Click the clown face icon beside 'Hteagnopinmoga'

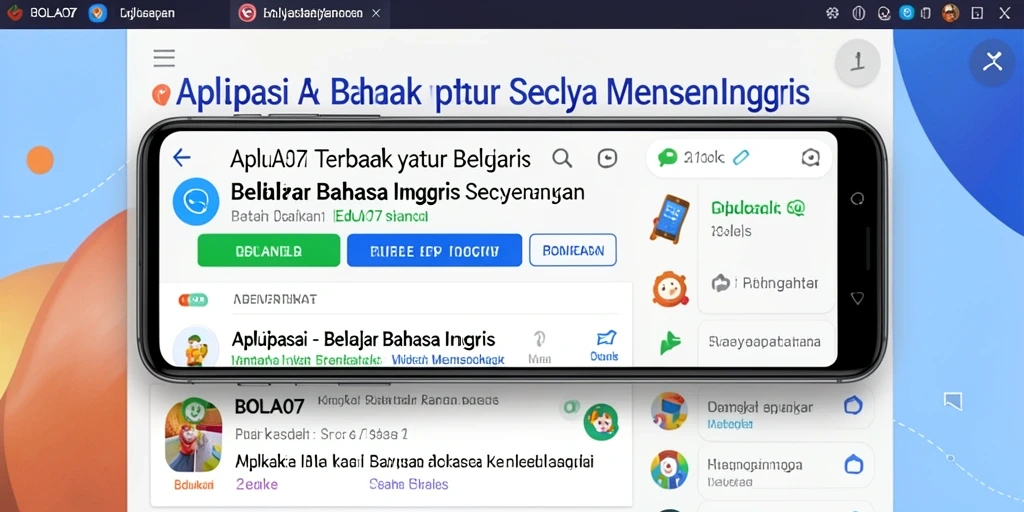click(x=669, y=469)
